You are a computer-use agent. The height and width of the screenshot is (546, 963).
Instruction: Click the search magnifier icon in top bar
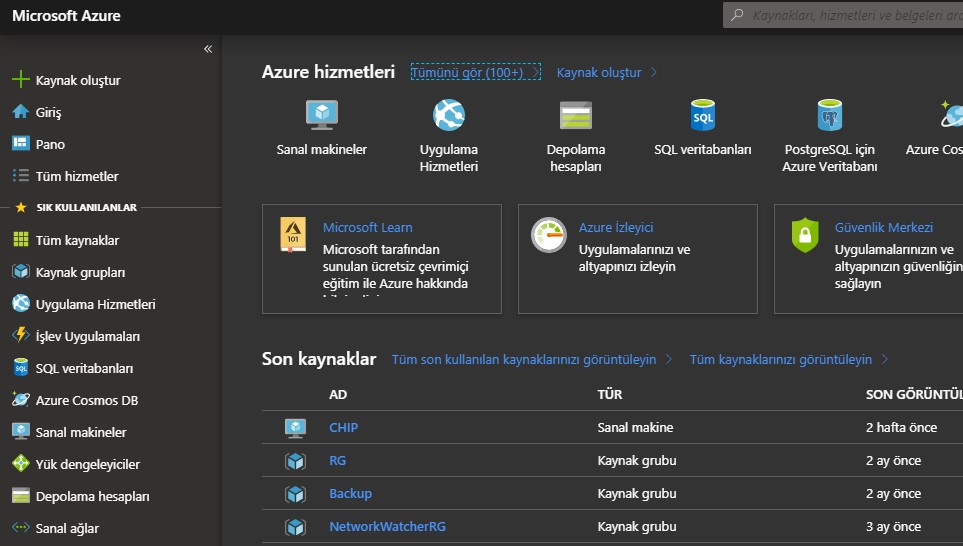pos(737,15)
